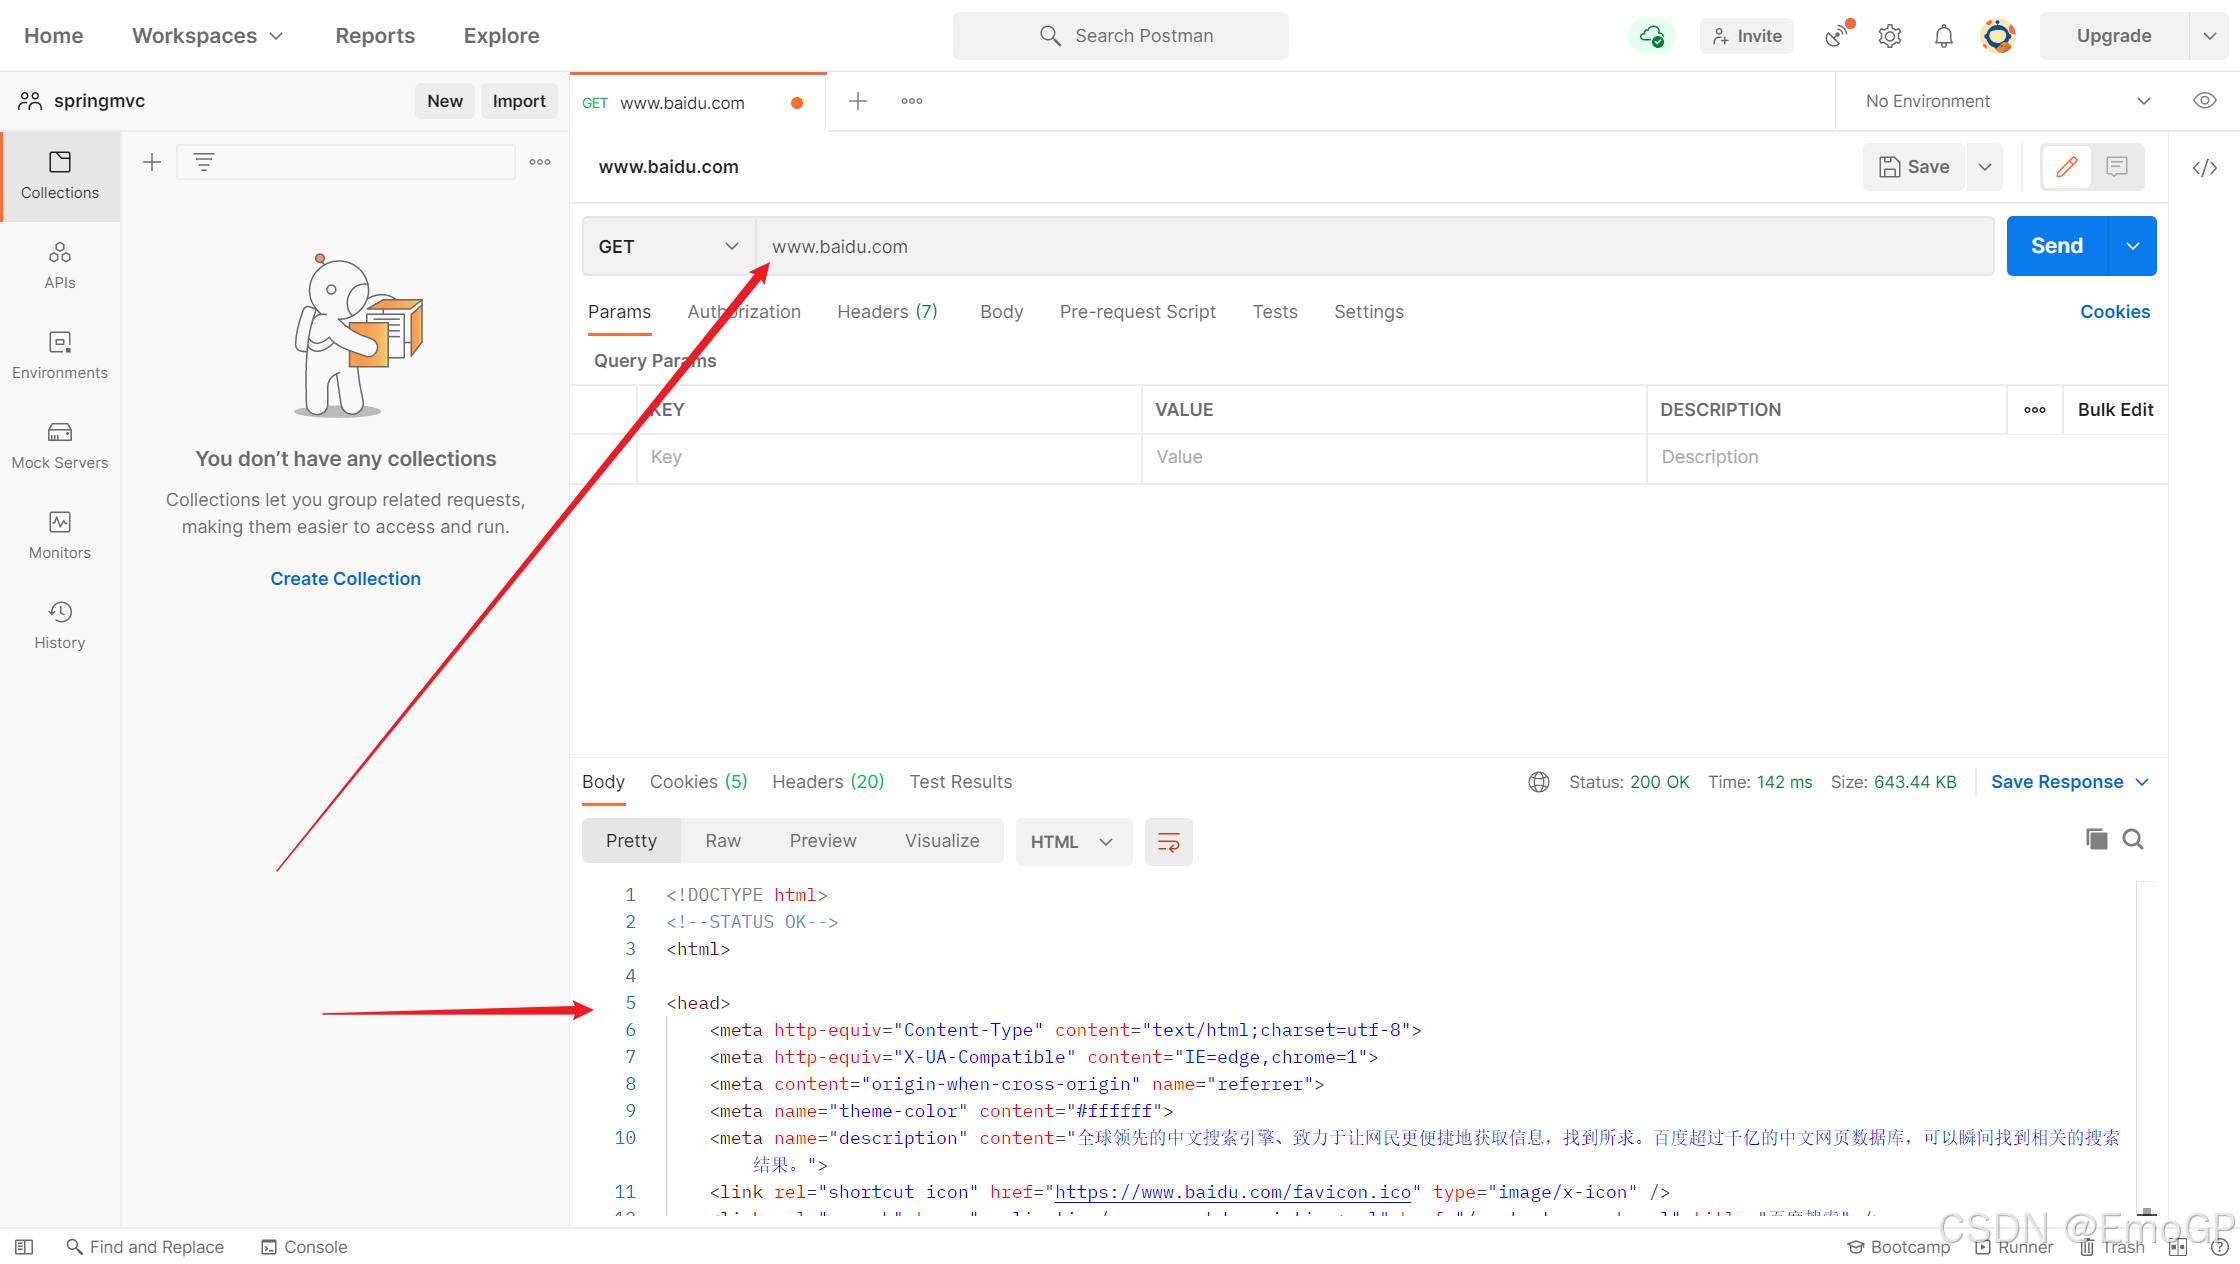The width and height of the screenshot is (2240, 1264).
Task: Search the response with magnifier icon
Action: point(2133,839)
